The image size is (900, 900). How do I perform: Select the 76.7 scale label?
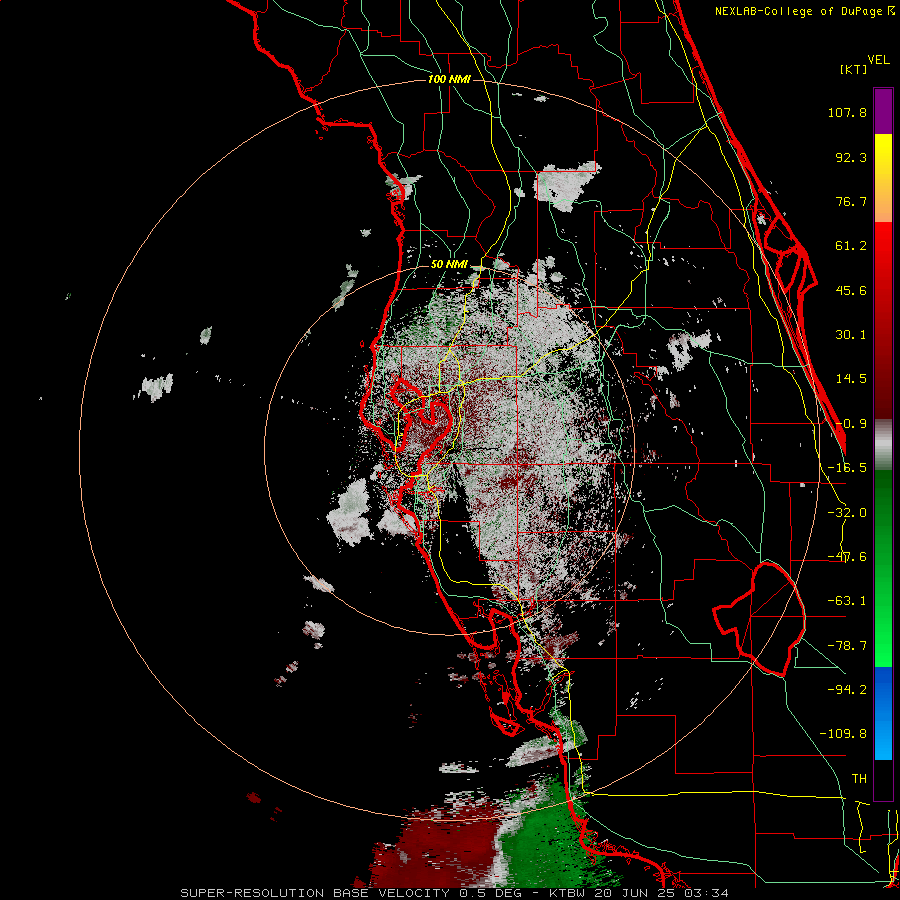pyautogui.click(x=851, y=201)
